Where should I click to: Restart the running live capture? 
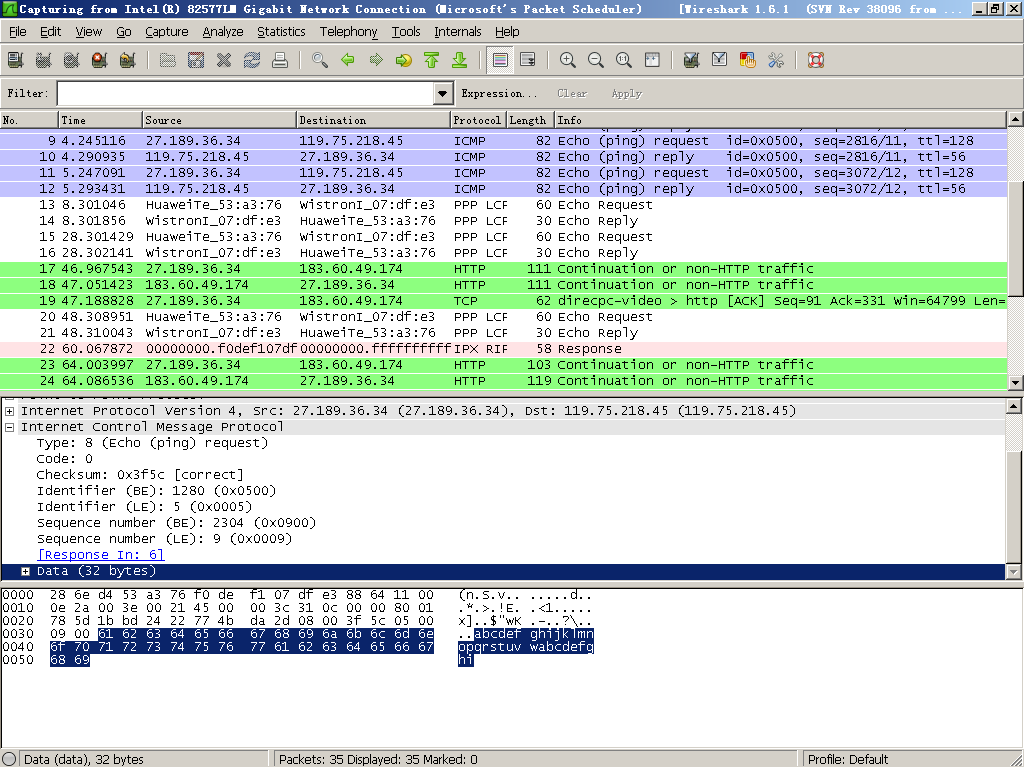[127, 60]
